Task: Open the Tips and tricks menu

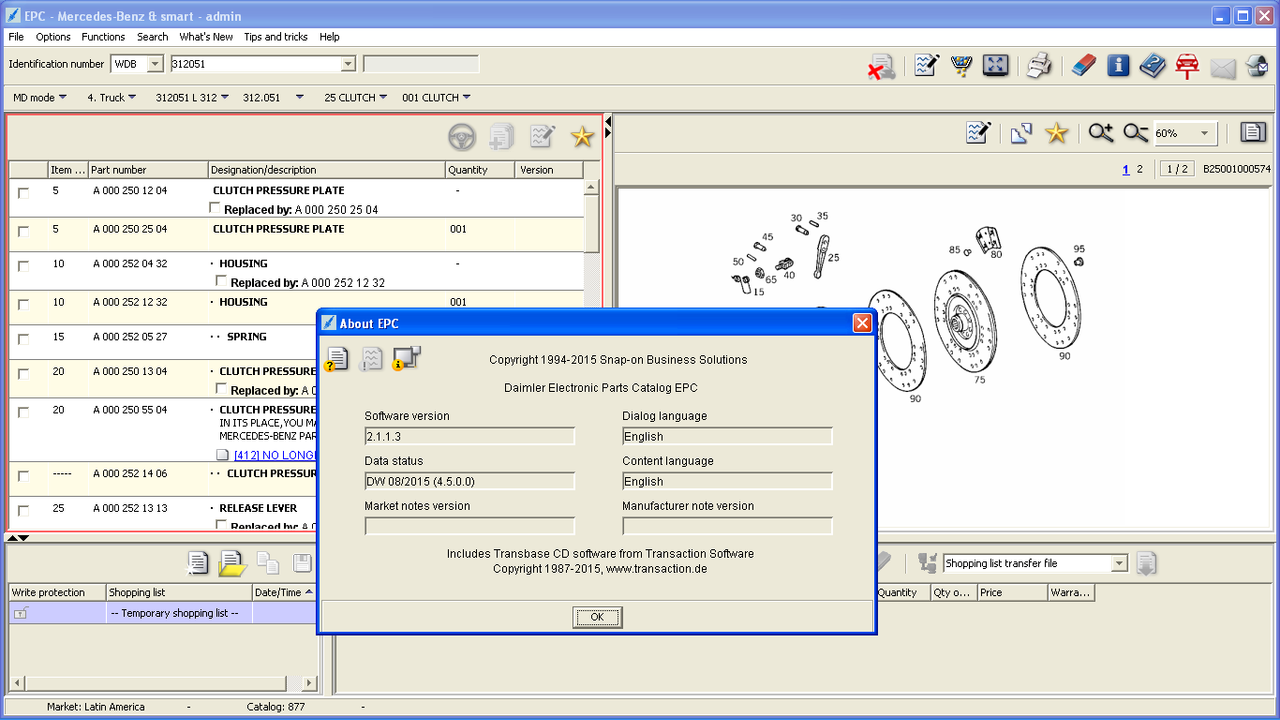Action: [x=276, y=37]
